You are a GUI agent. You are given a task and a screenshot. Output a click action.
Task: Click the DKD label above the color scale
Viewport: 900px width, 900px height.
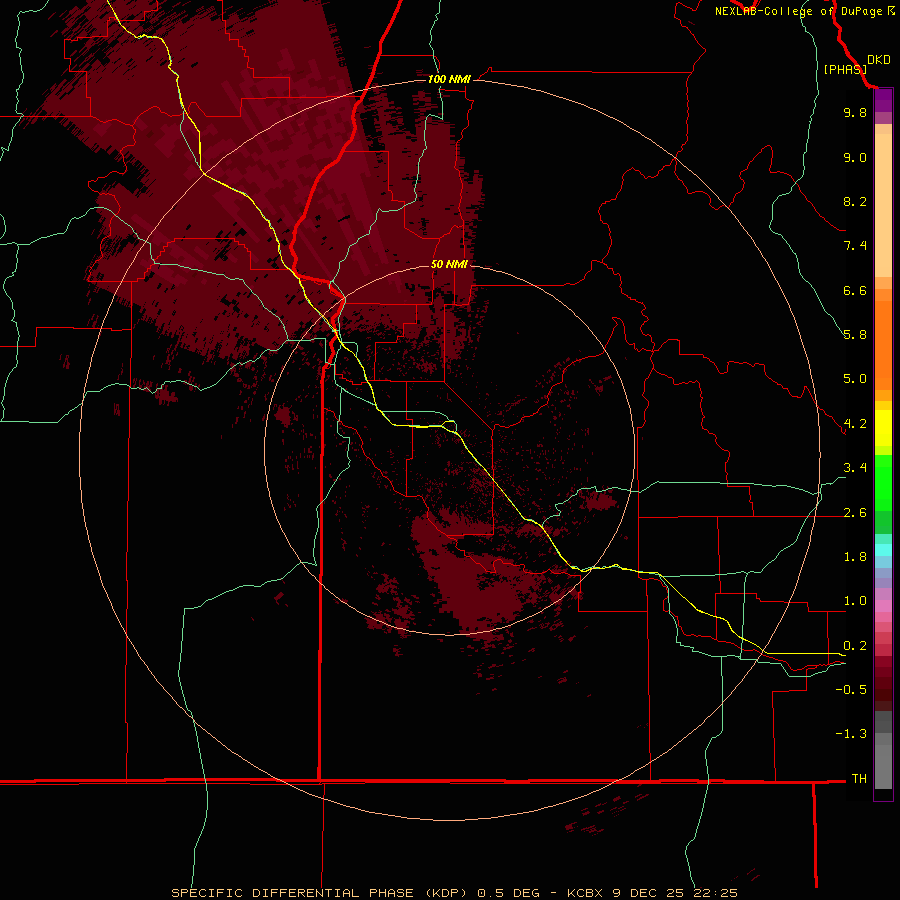[x=879, y=60]
